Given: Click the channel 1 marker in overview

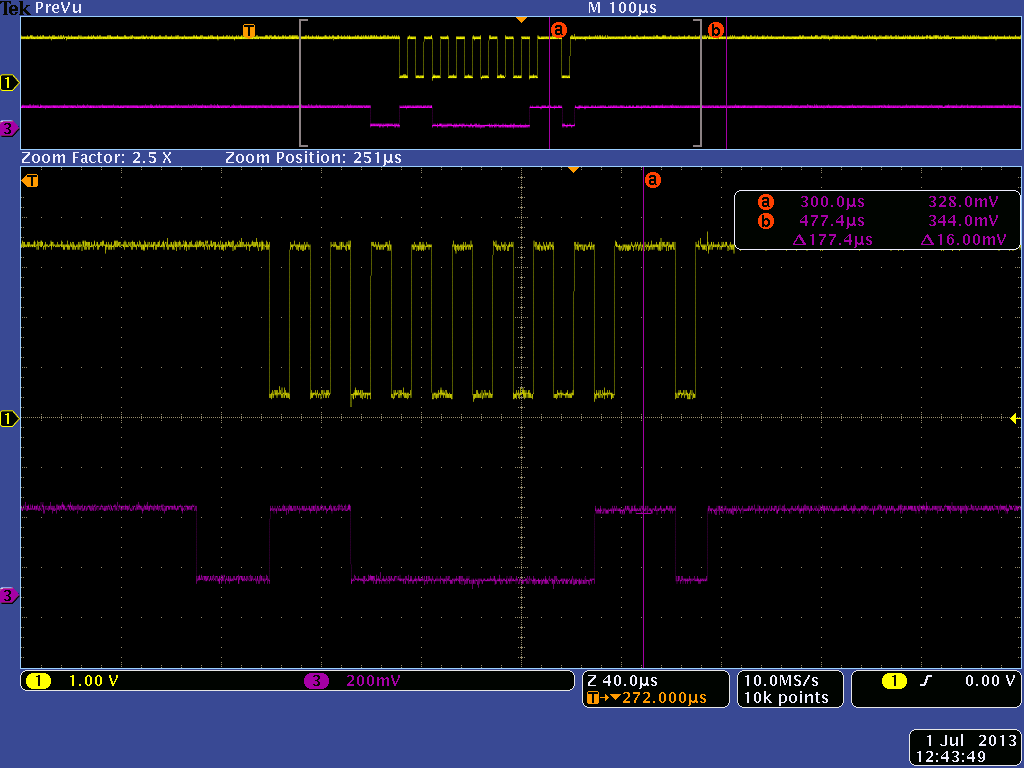Looking at the screenshot, I should (x=9, y=83).
